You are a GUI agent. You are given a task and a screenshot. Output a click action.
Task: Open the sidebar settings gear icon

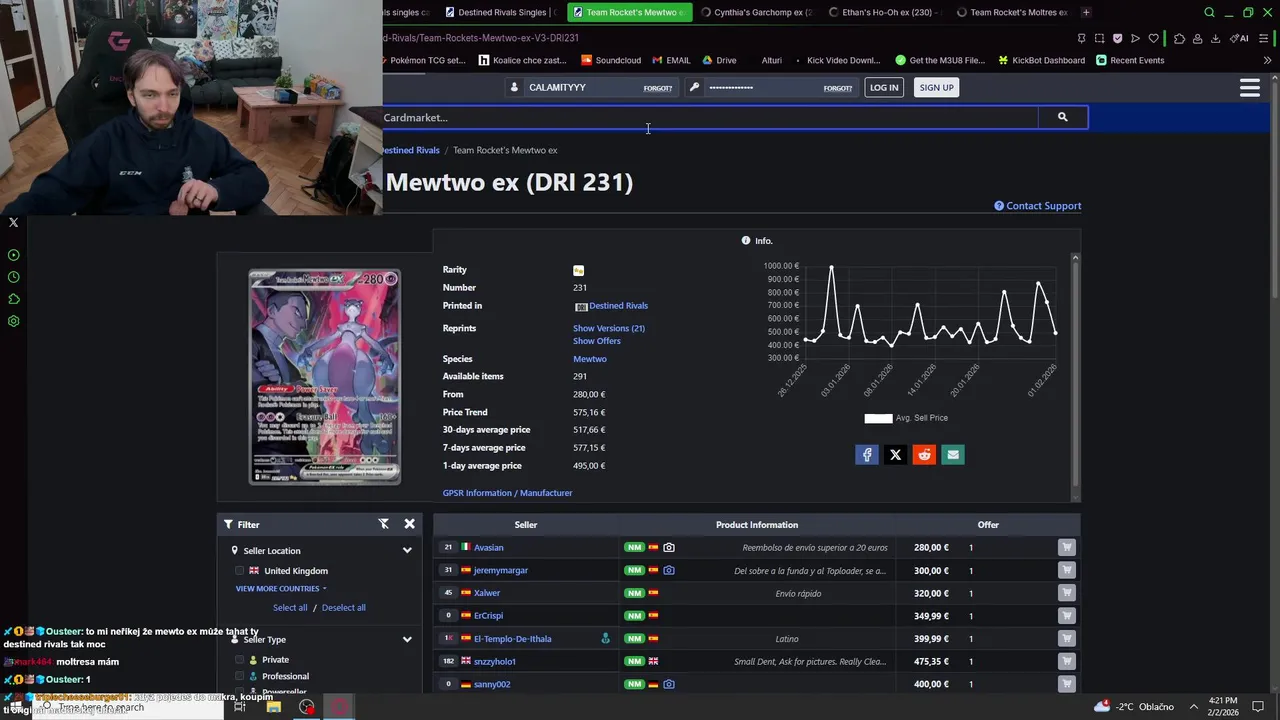[x=14, y=321]
